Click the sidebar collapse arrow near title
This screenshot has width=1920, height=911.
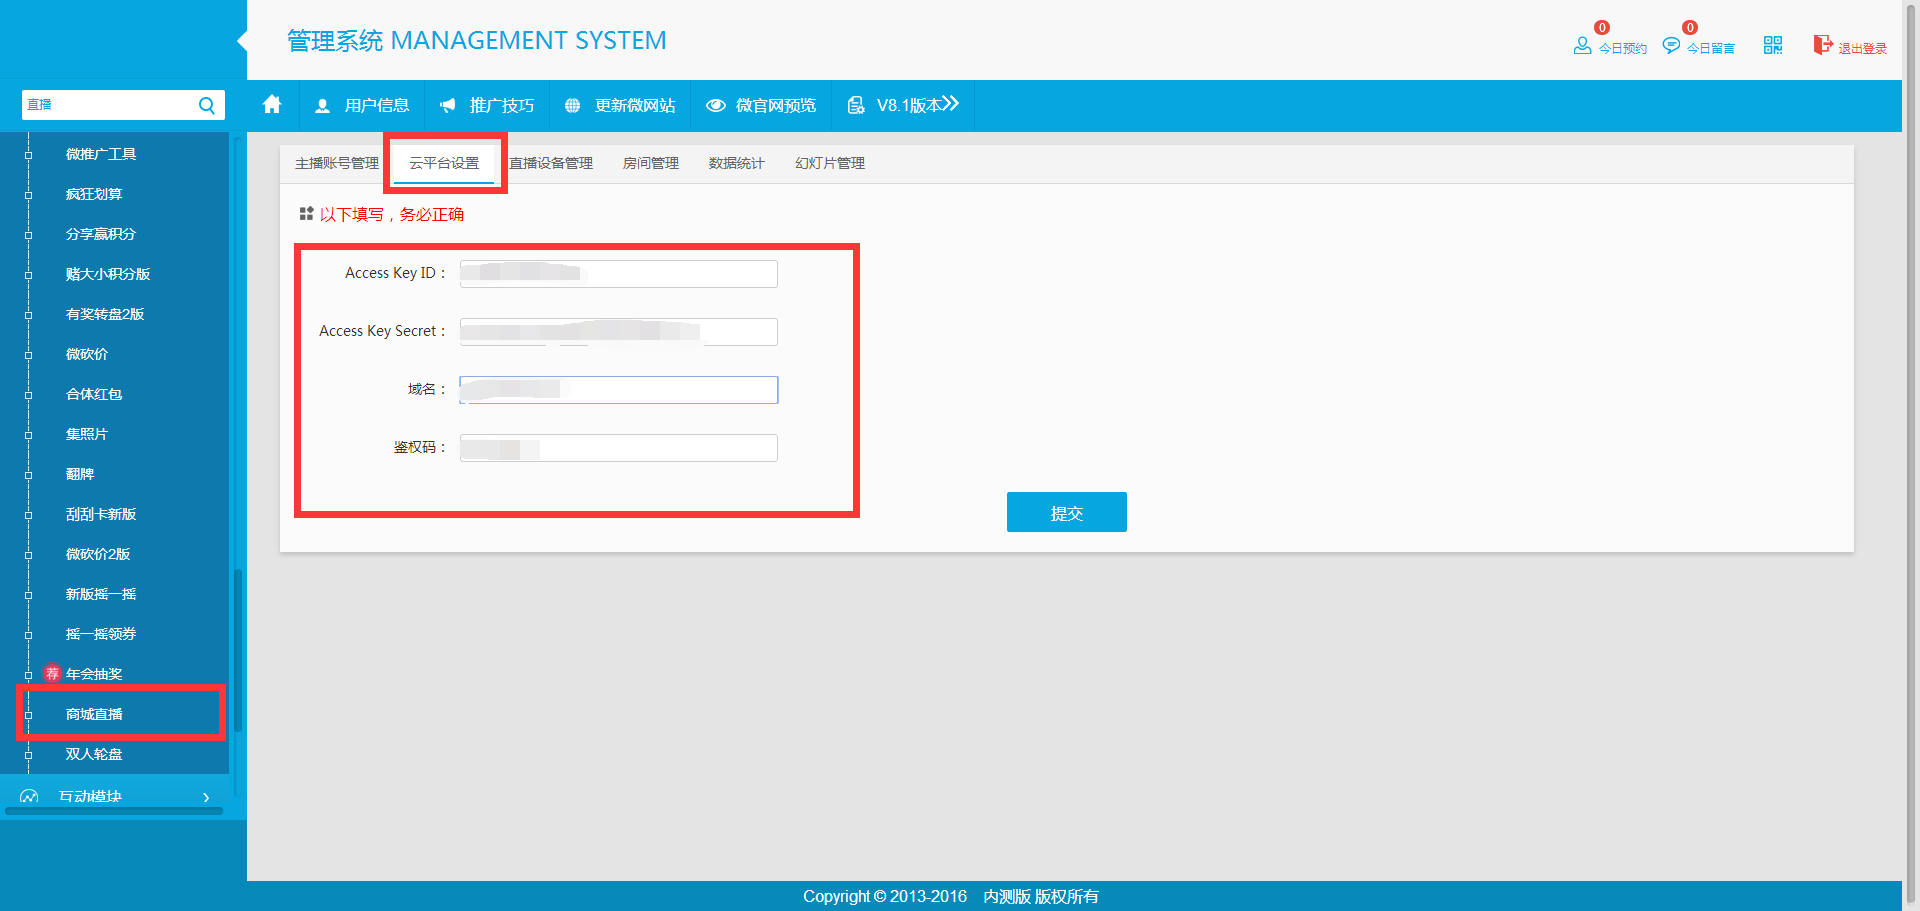[242, 41]
